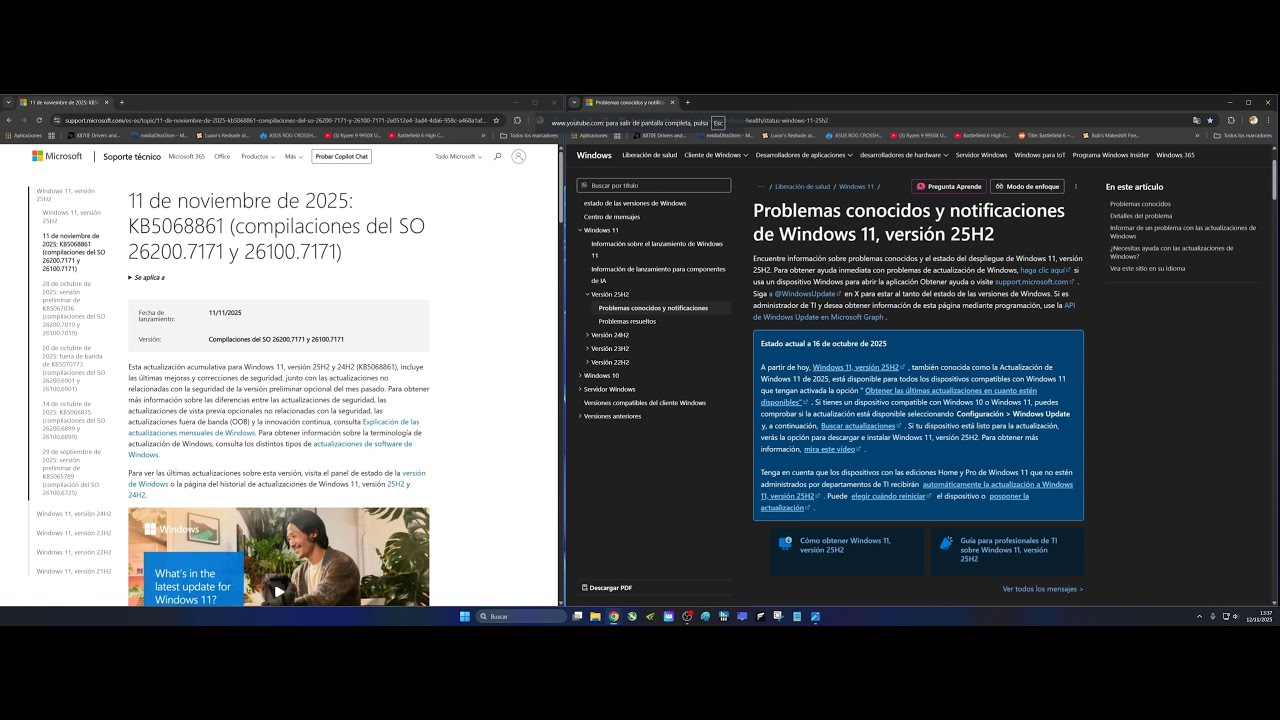Reload the Microsoft support page in left browser
The width and height of the screenshot is (1280, 720).
[x=39, y=120]
